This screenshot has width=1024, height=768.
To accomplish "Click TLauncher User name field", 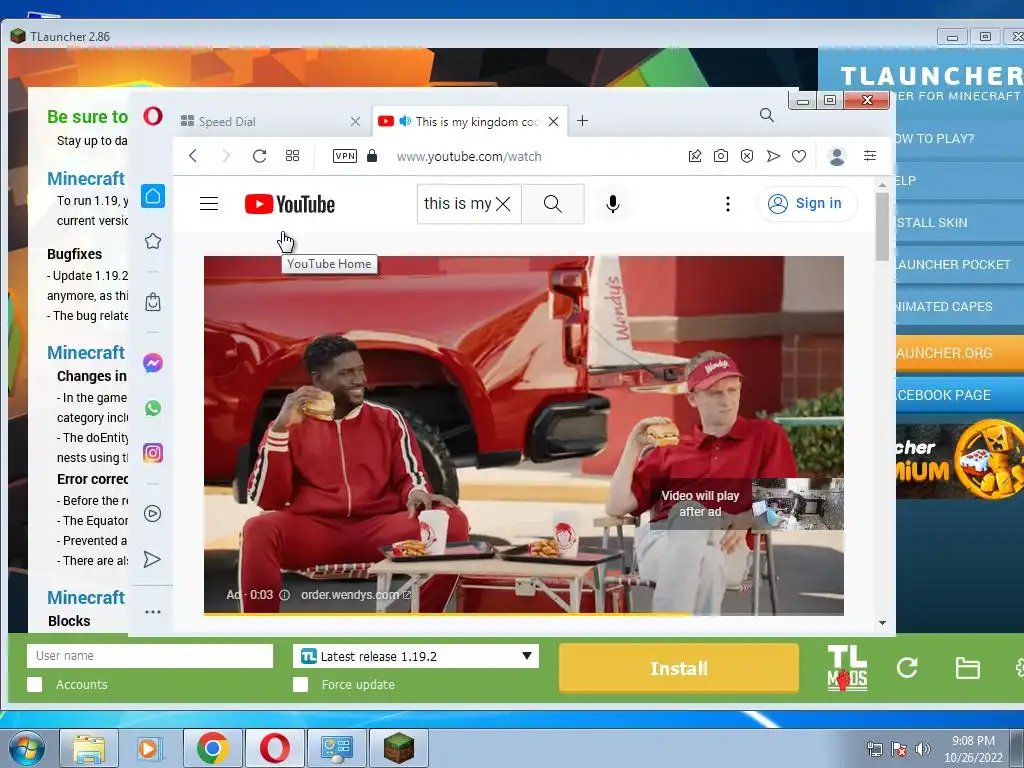I will [150, 656].
